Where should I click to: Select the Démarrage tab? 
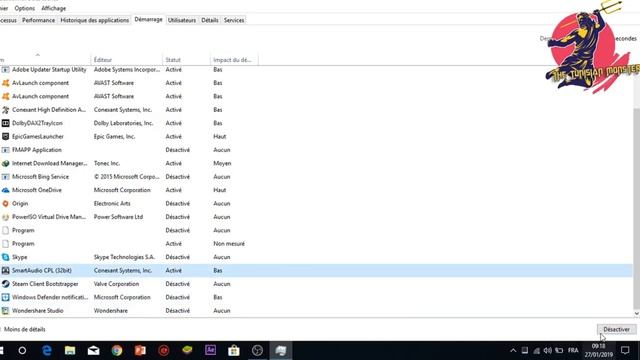(148, 20)
